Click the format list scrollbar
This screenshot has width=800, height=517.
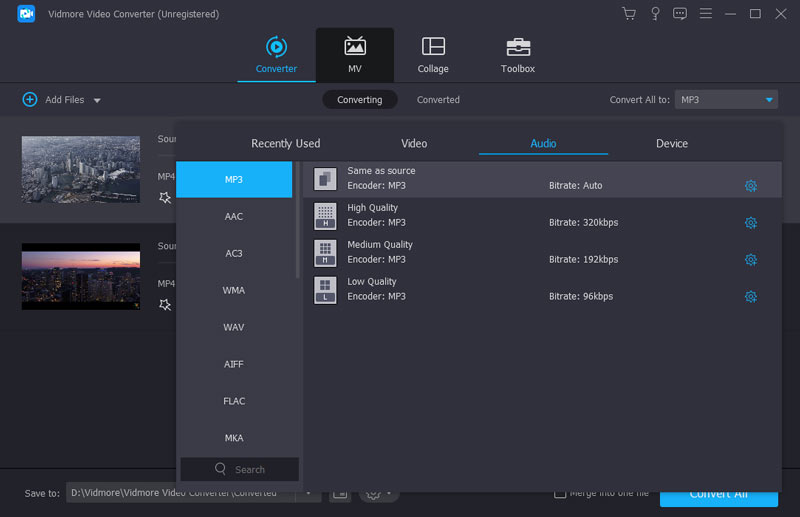pos(297,220)
